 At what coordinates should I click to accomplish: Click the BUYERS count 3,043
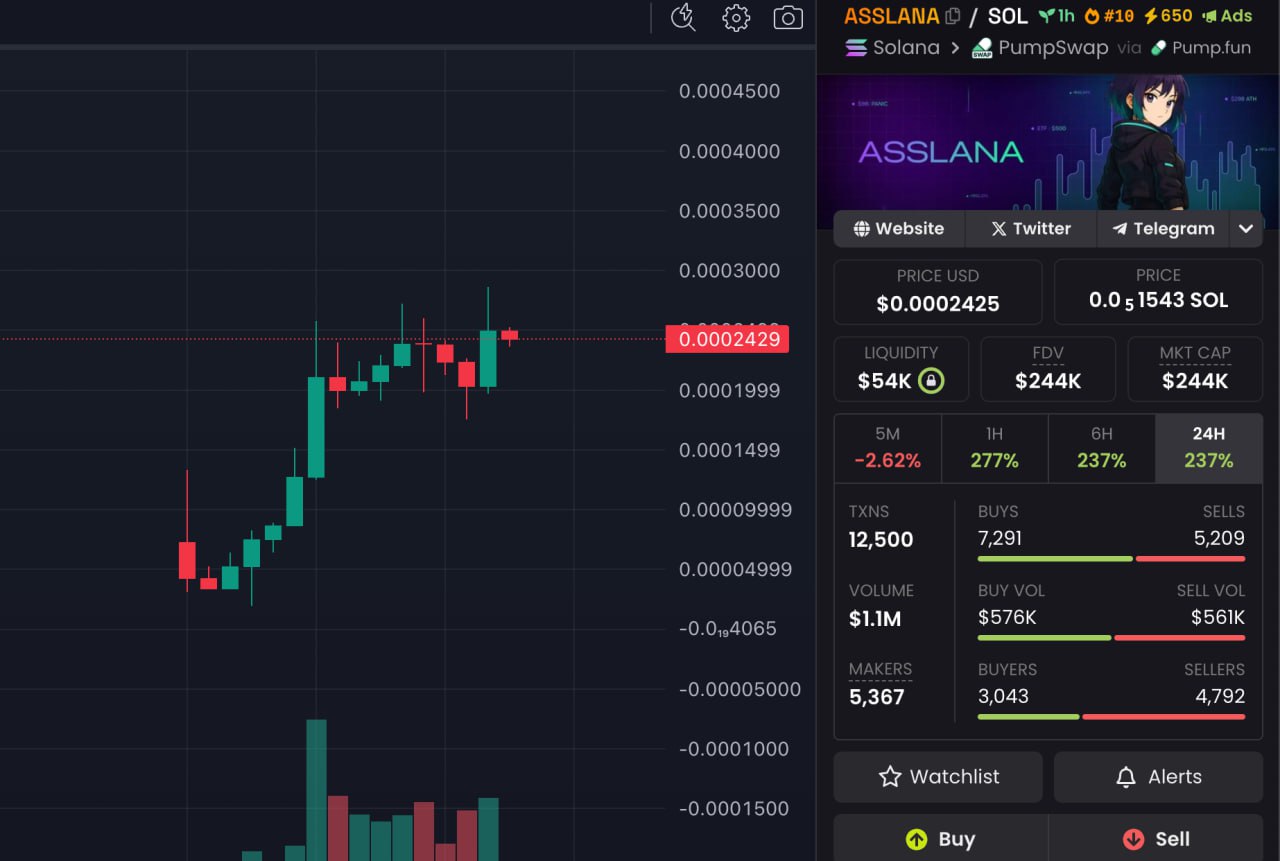[1003, 696]
